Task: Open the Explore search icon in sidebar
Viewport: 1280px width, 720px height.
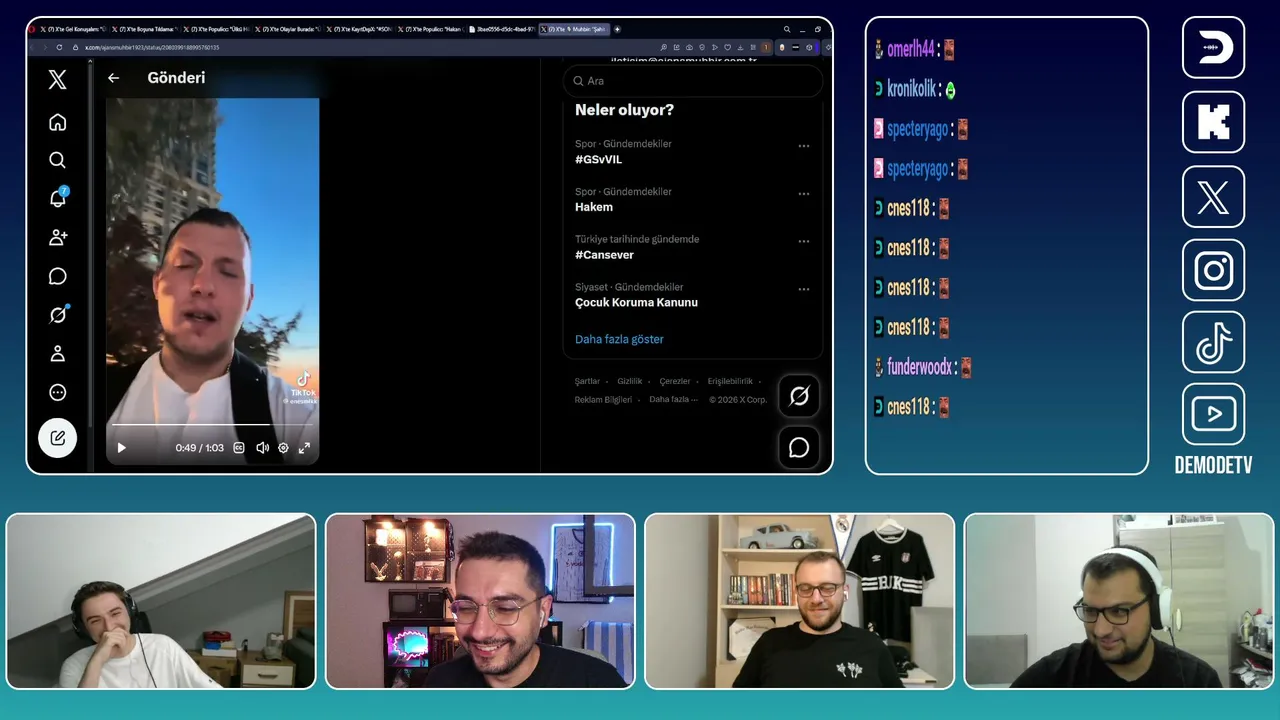Action: 58,160
